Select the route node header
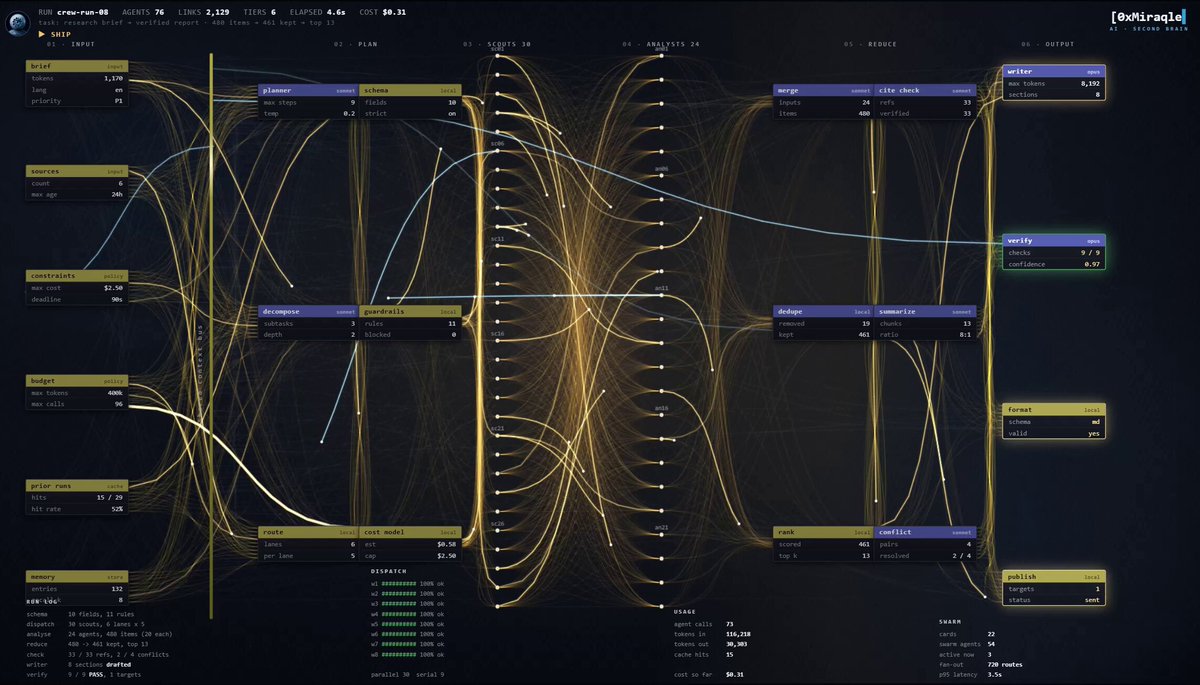 coord(309,532)
